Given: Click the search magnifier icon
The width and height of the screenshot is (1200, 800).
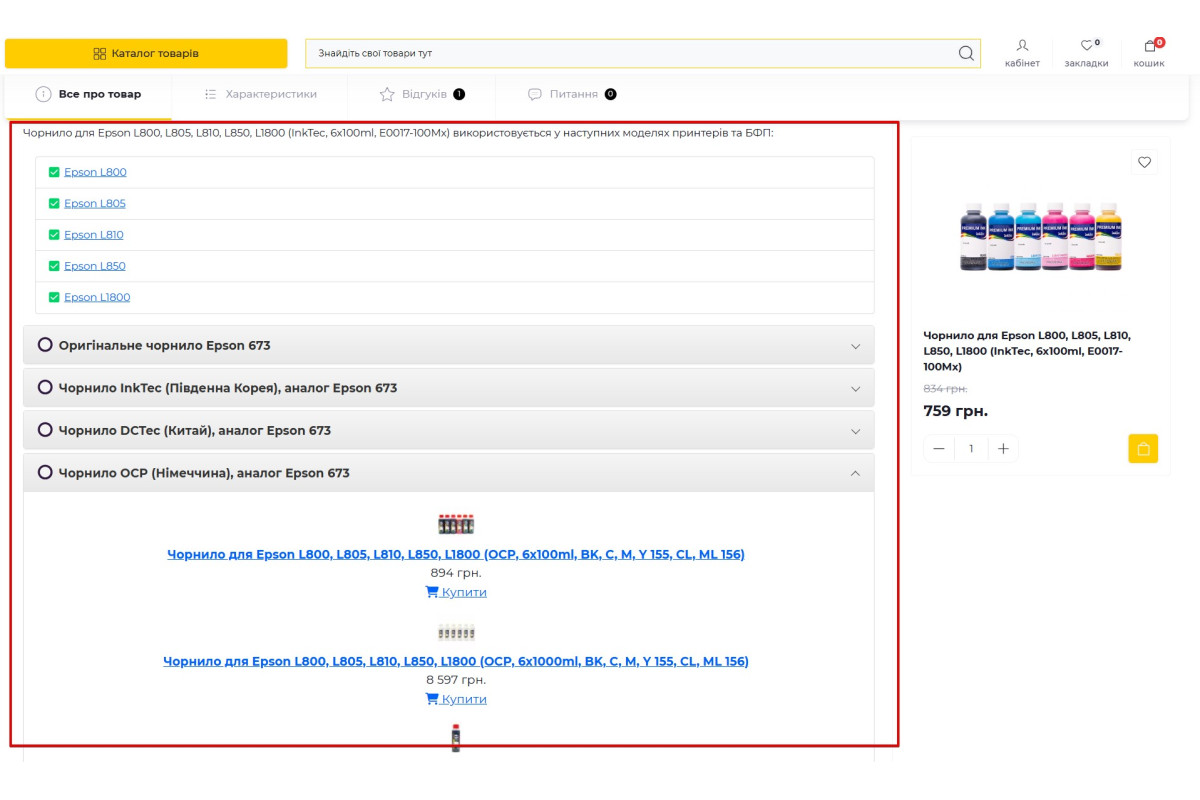Looking at the screenshot, I should tap(966, 53).
